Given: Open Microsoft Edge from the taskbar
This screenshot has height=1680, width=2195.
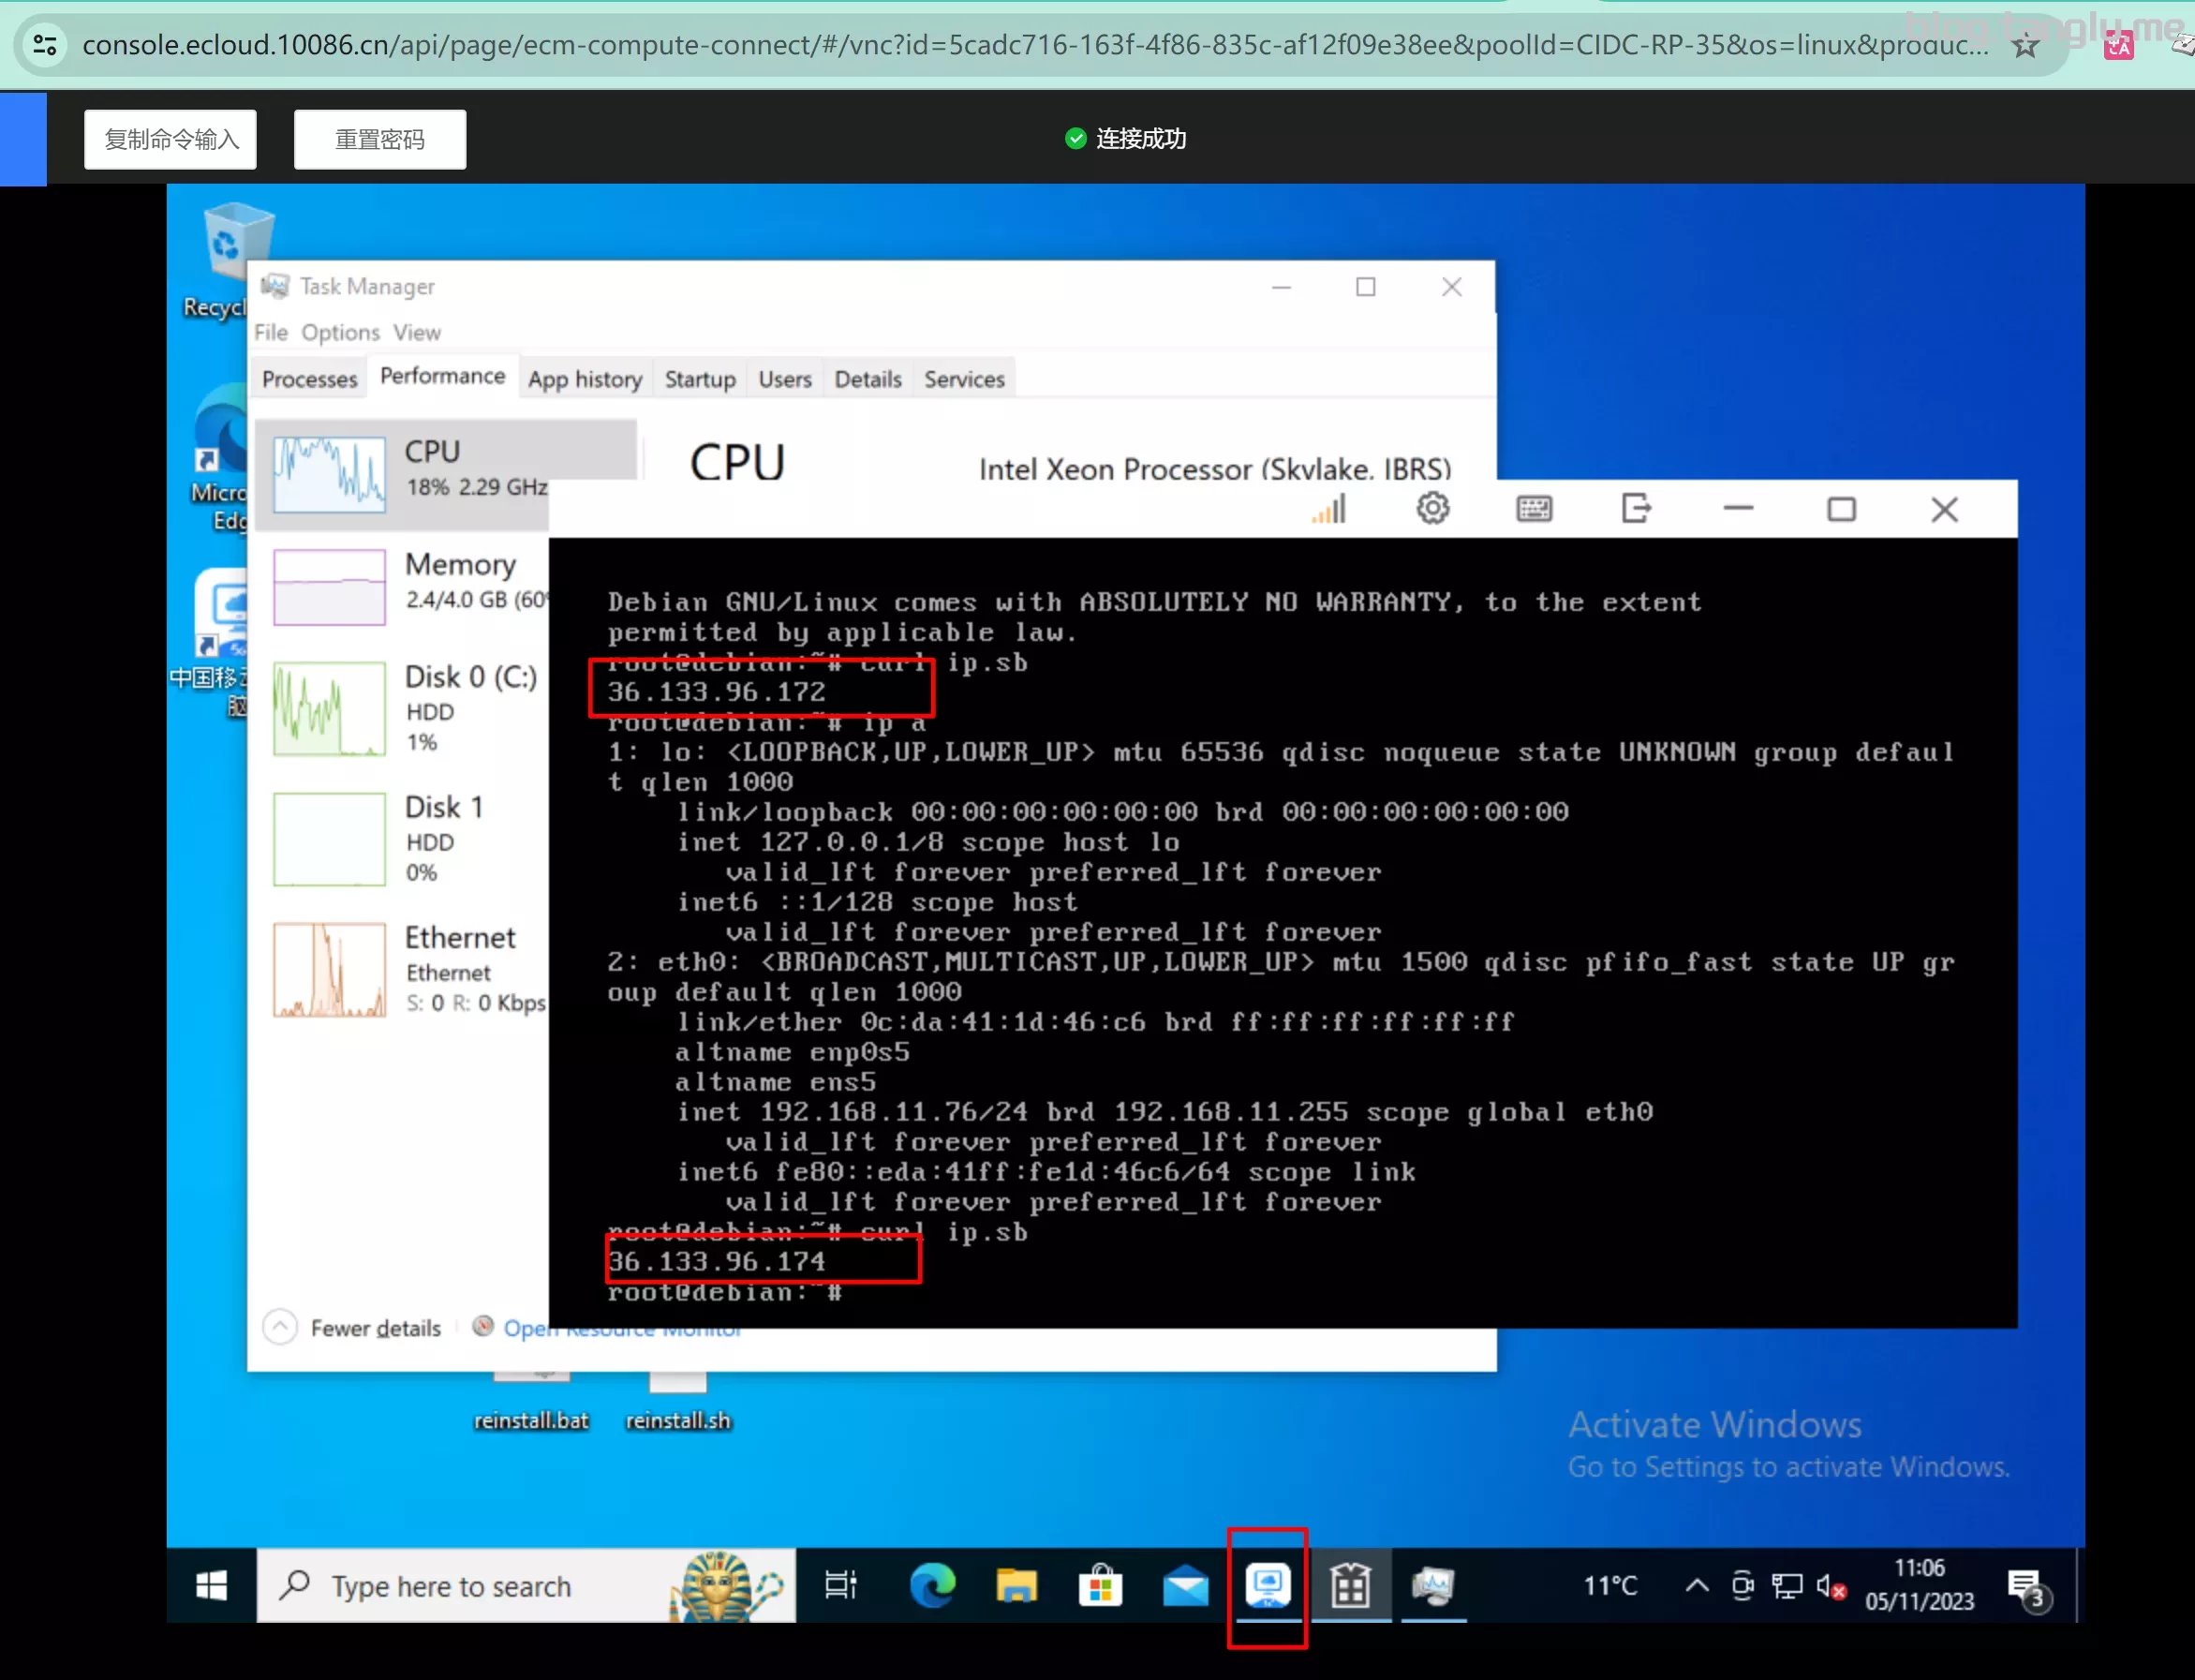Looking at the screenshot, I should [932, 1585].
